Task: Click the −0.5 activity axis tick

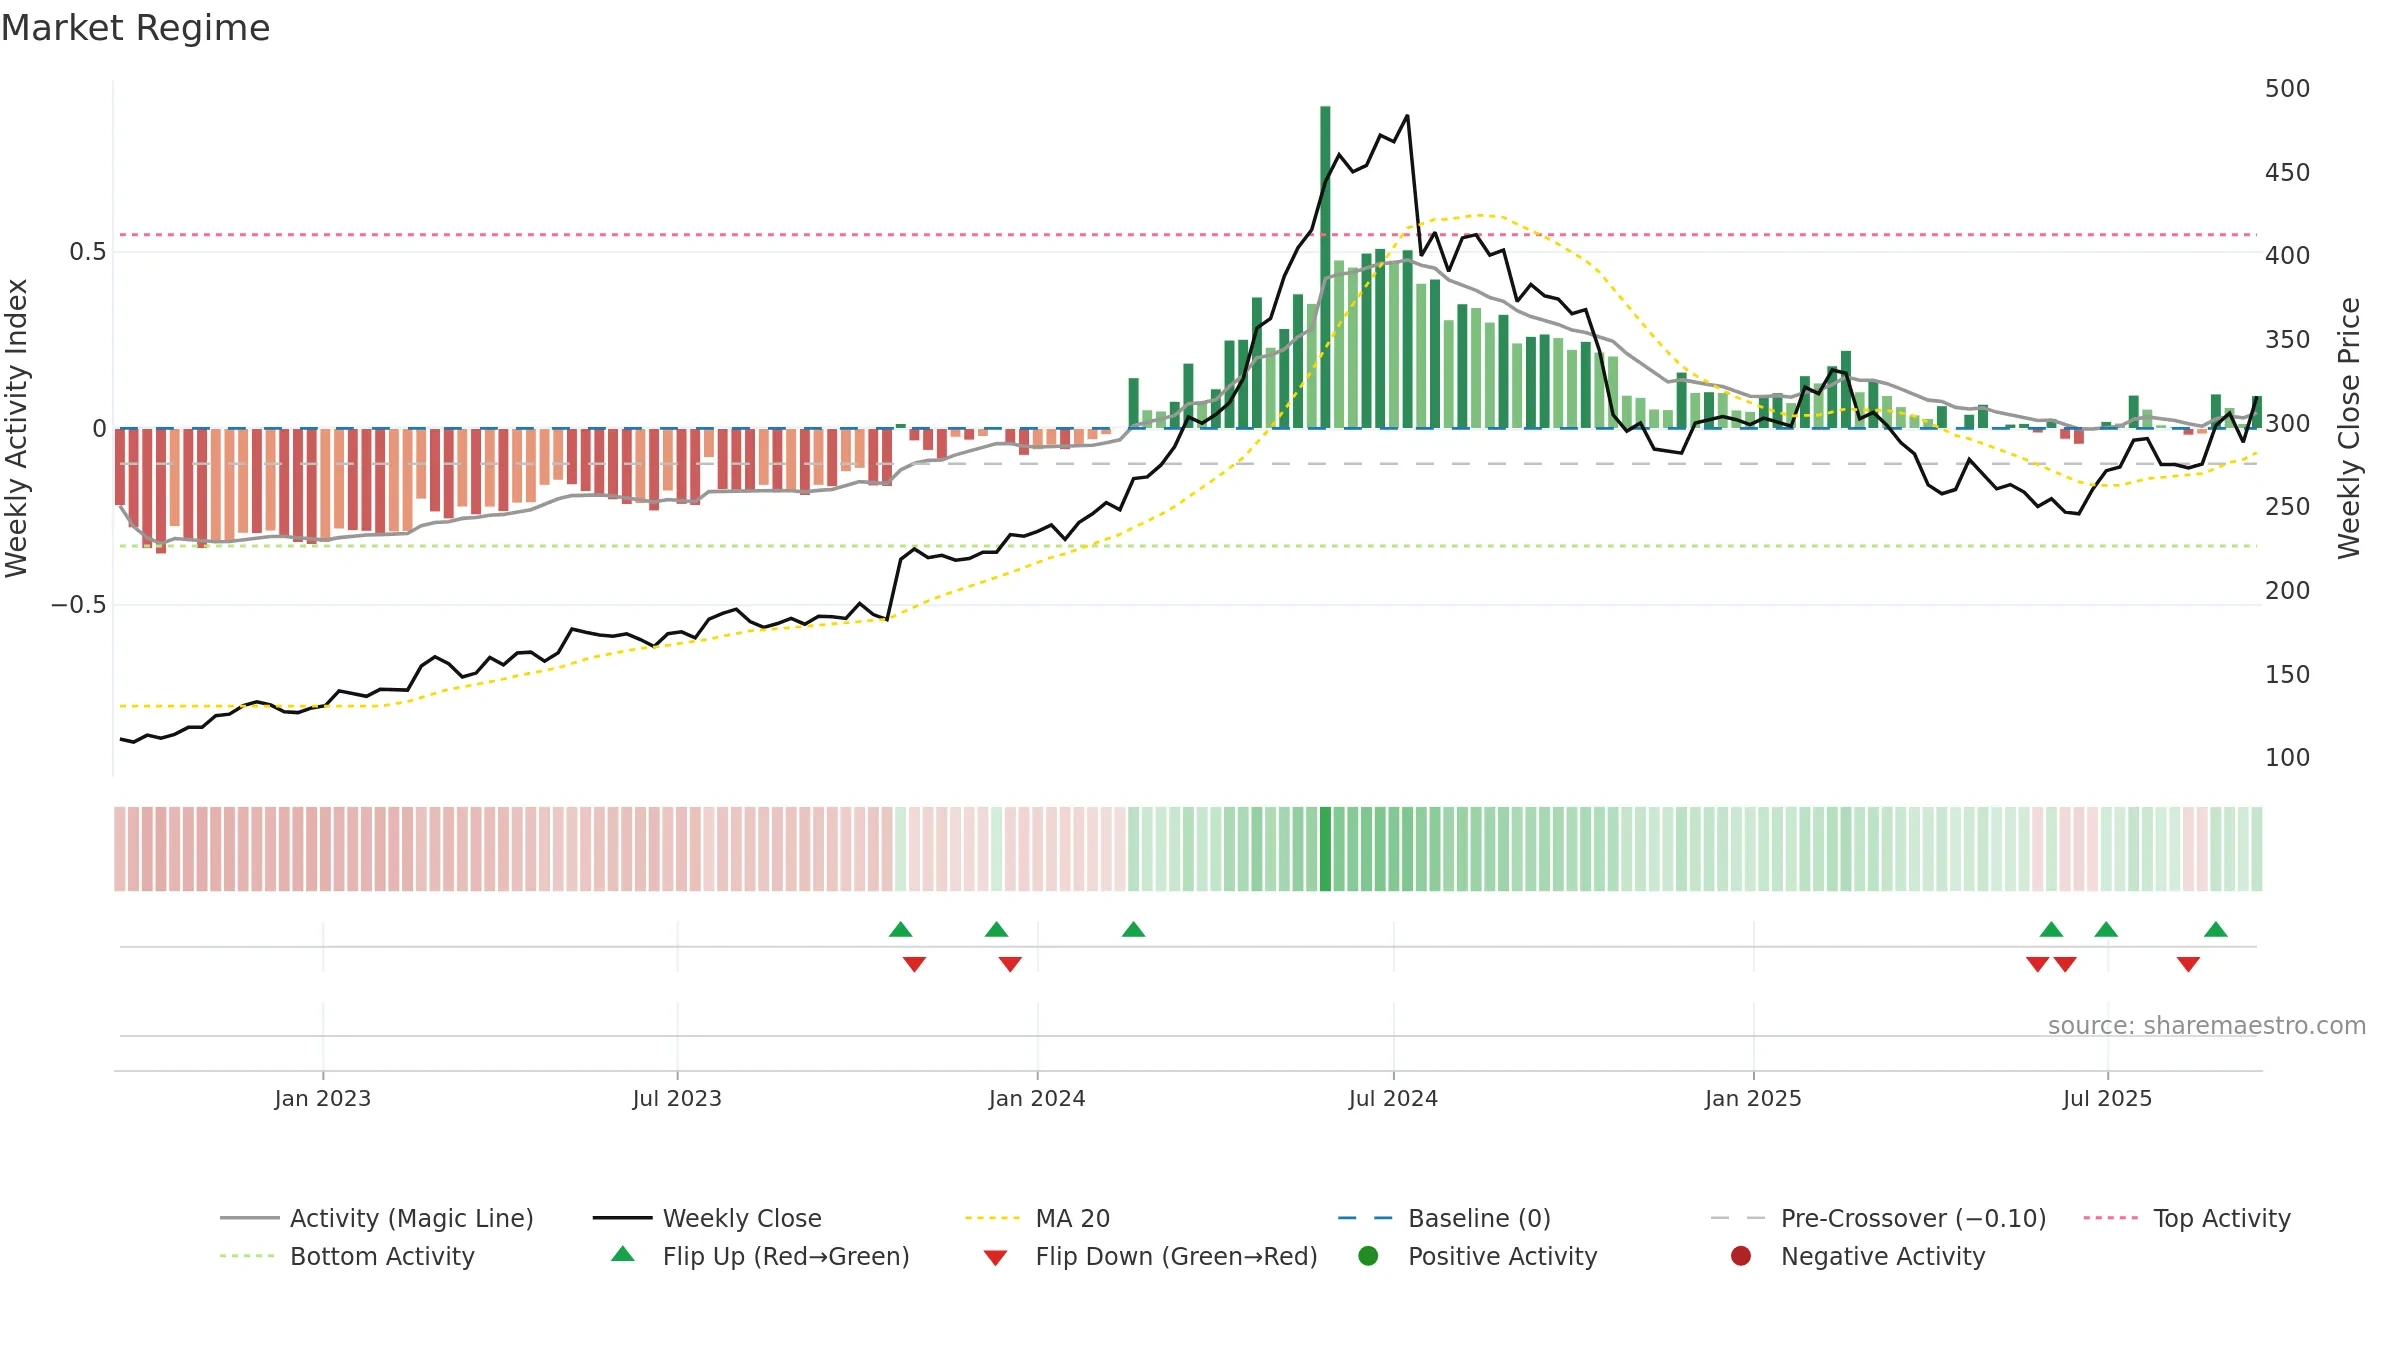Action: [78, 605]
